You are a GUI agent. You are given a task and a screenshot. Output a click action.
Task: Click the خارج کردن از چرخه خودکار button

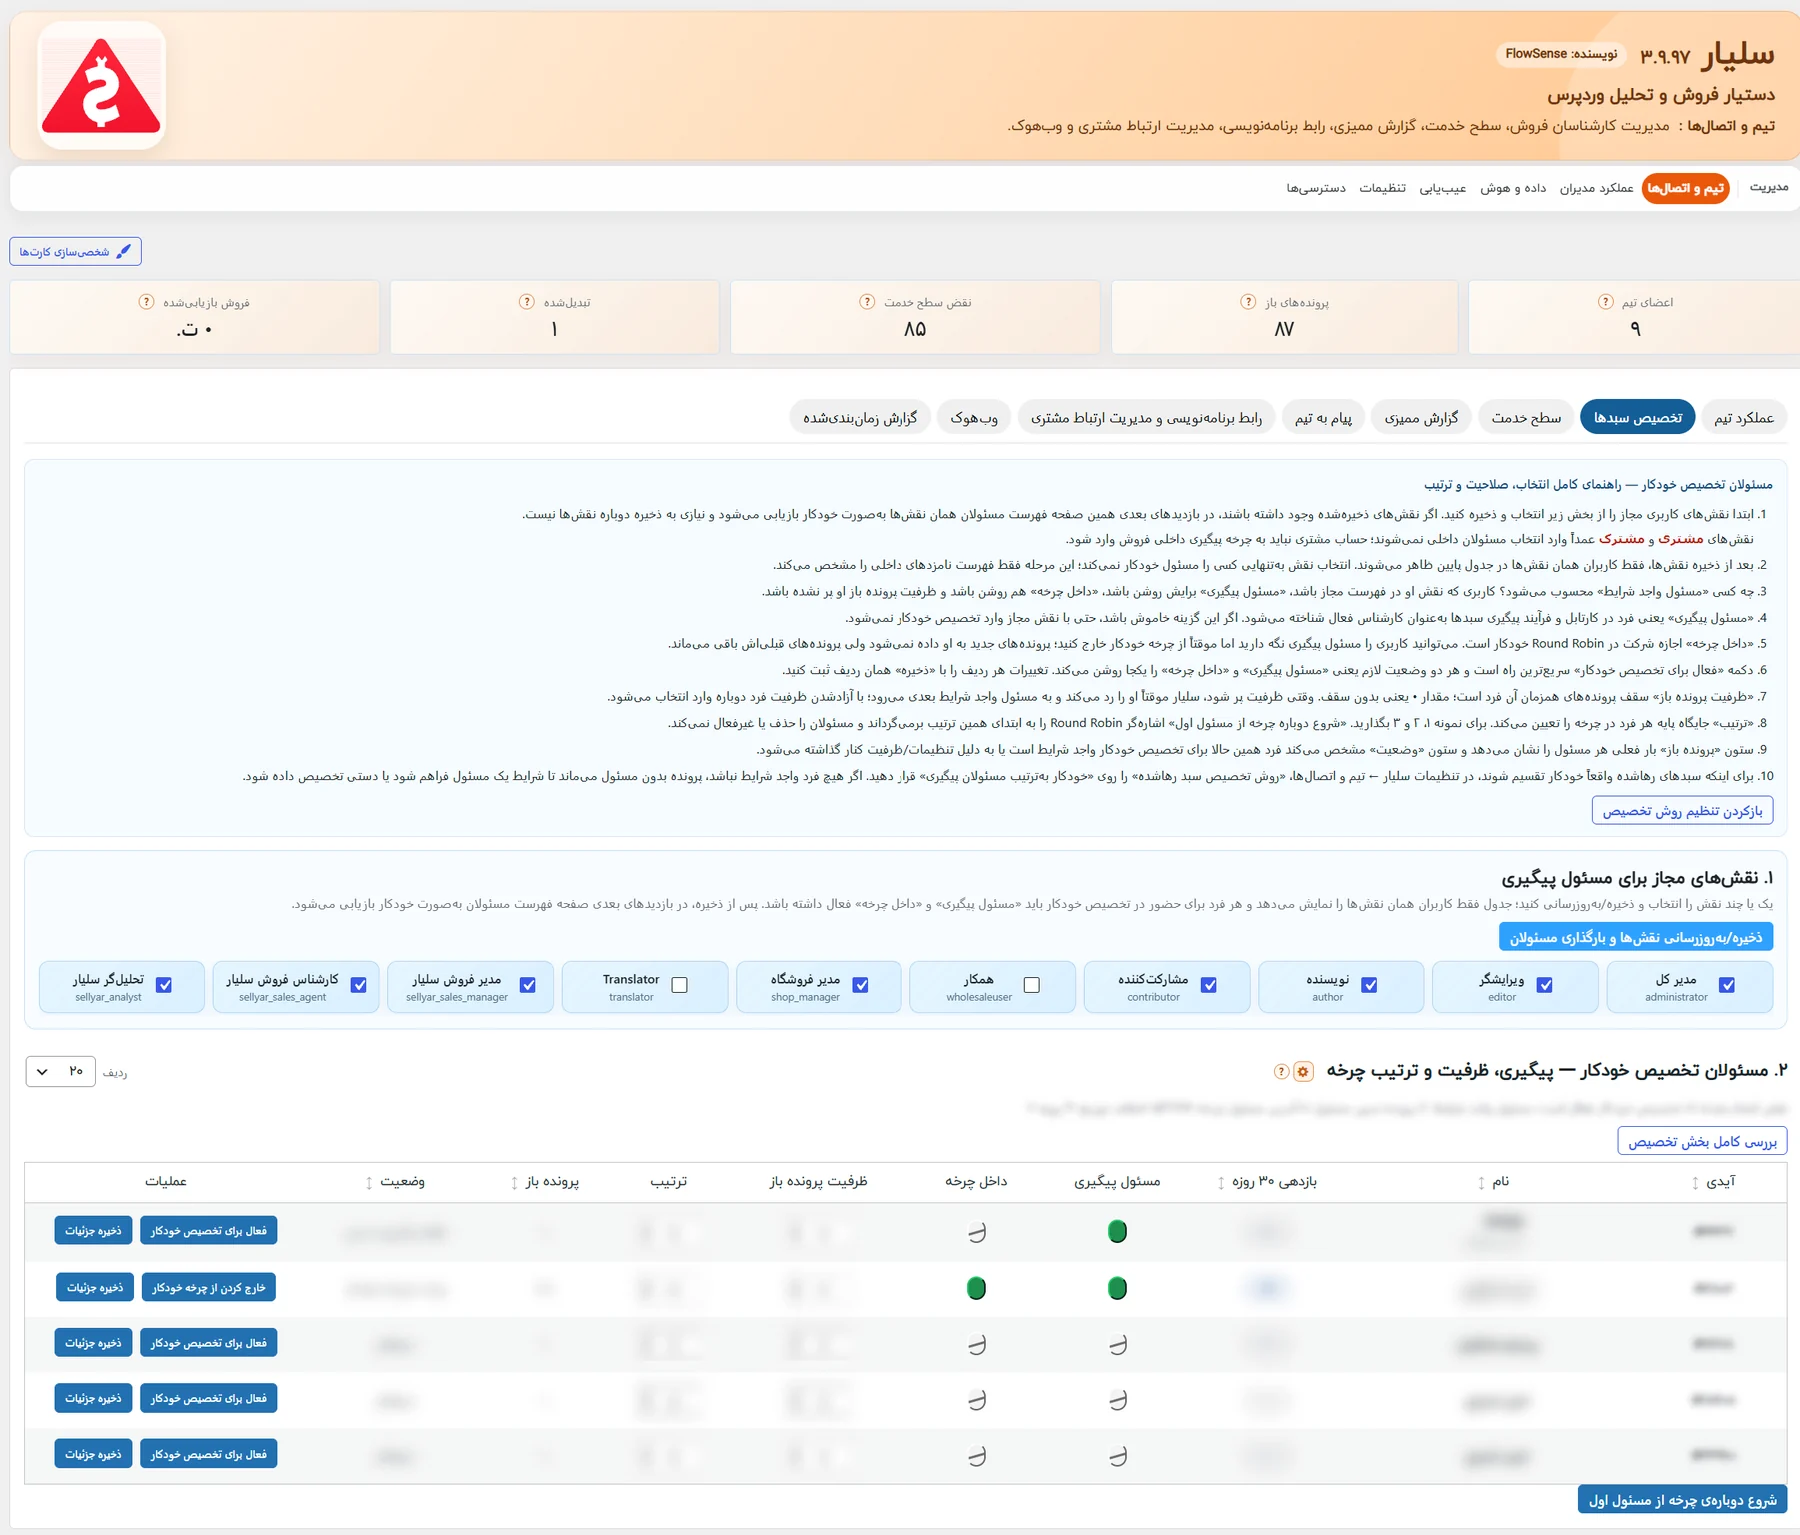pos(208,1288)
